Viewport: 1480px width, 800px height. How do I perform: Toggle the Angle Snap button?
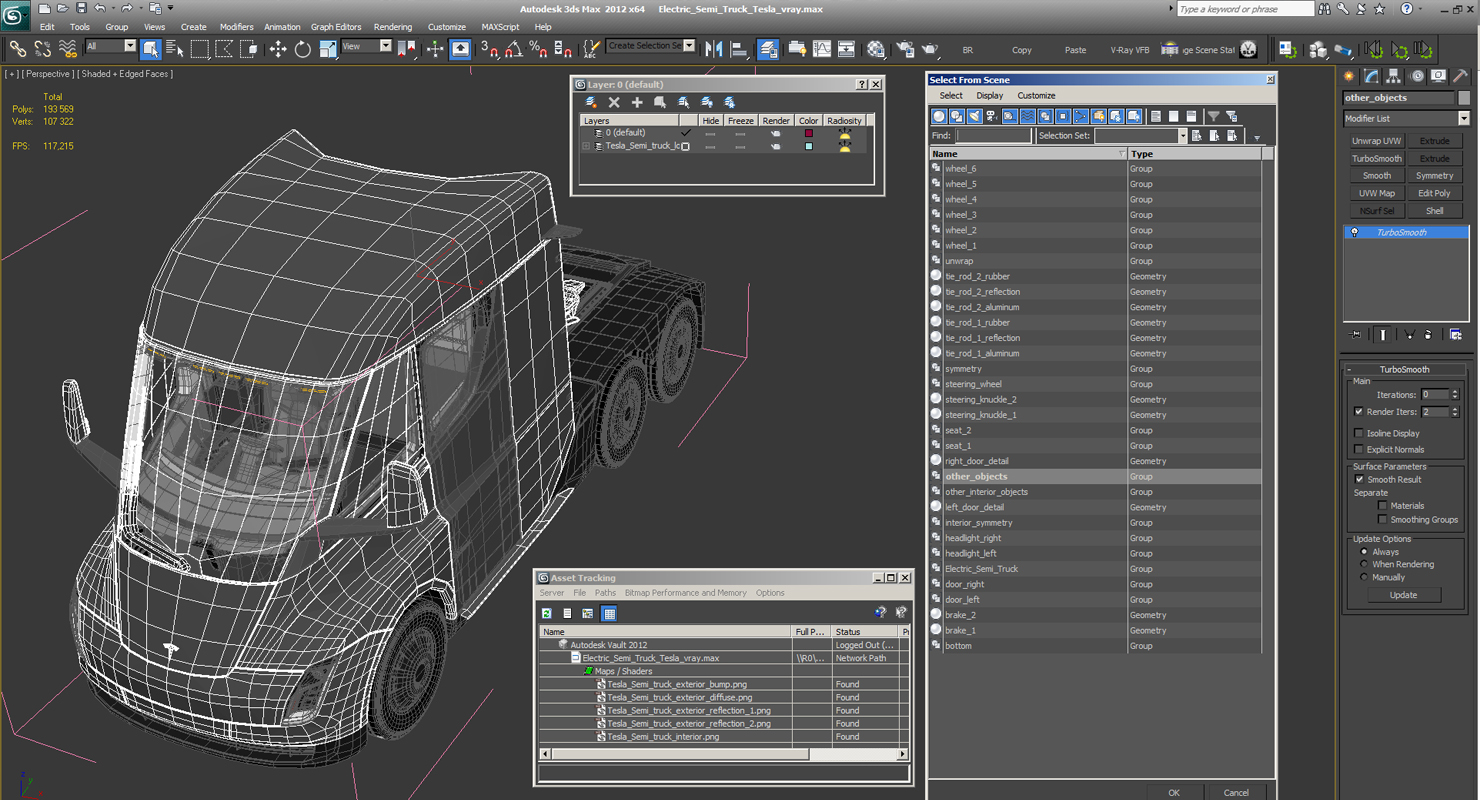pos(513,49)
